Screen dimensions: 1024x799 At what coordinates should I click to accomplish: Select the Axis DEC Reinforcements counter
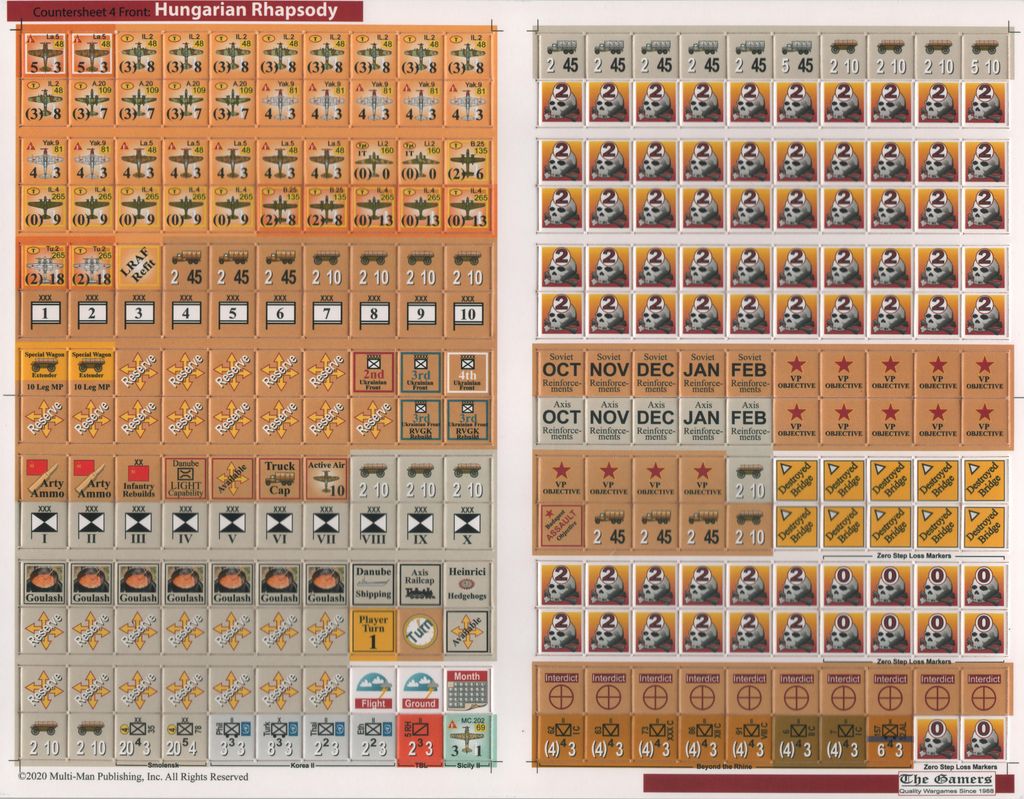pyautogui.click(x=656, y=420)
